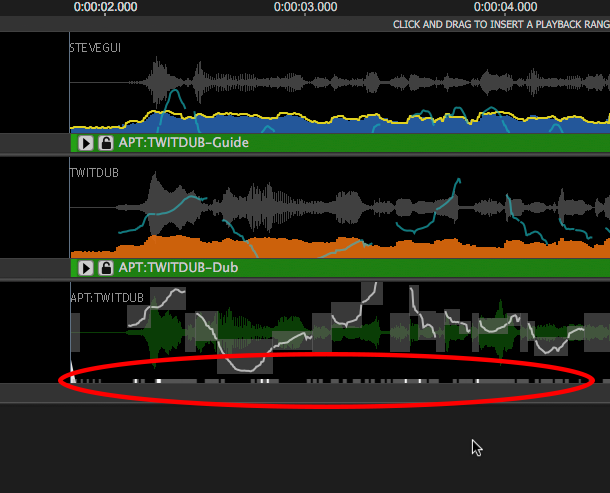
Task: Toggle the lock icon on APT:TWITDUB-Guide bar
Action: coord(104,143)
